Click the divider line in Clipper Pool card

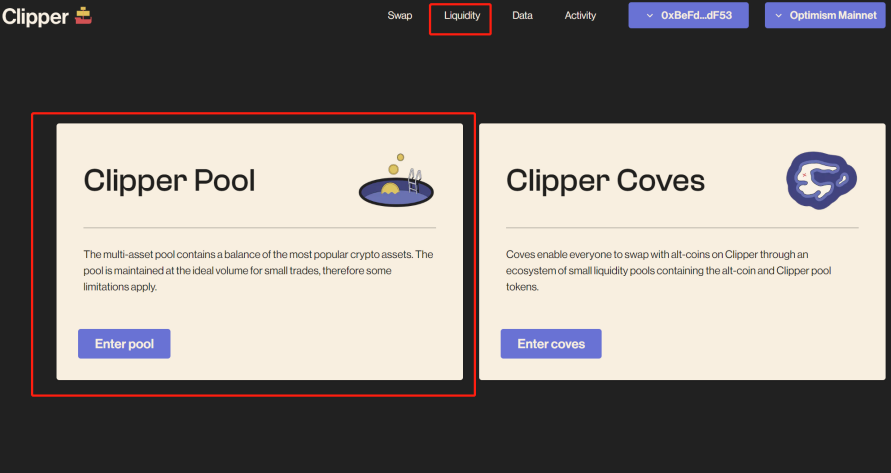(259, 228)
